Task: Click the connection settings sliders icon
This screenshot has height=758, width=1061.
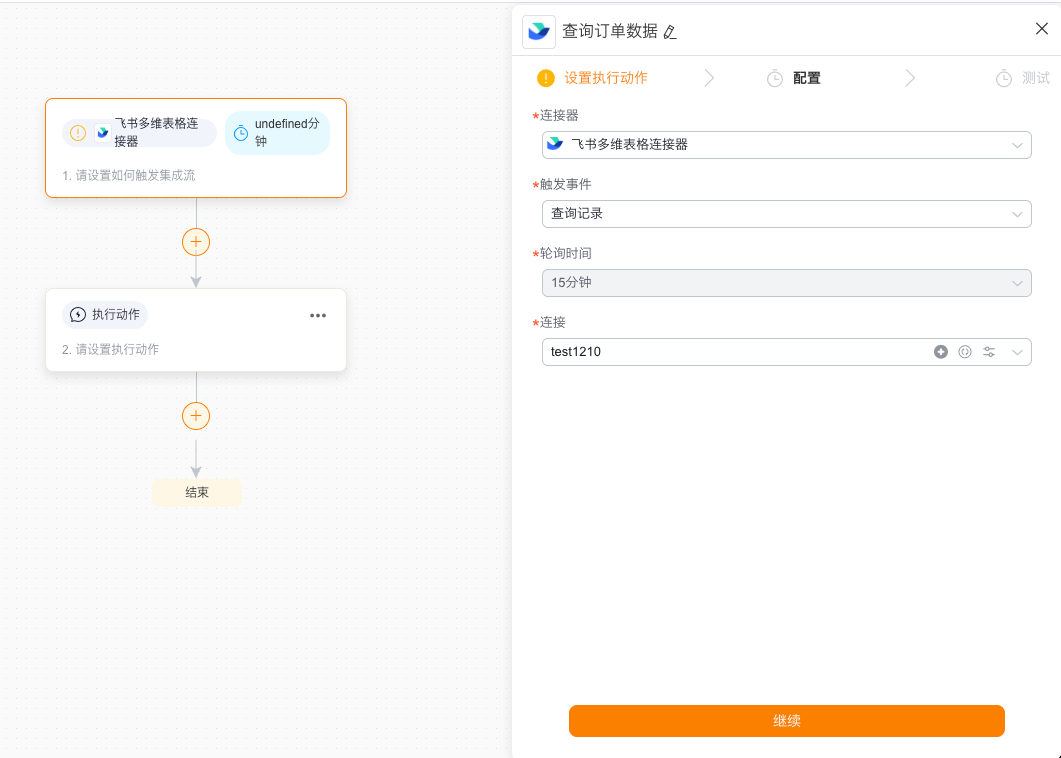Action: point(989,352)
